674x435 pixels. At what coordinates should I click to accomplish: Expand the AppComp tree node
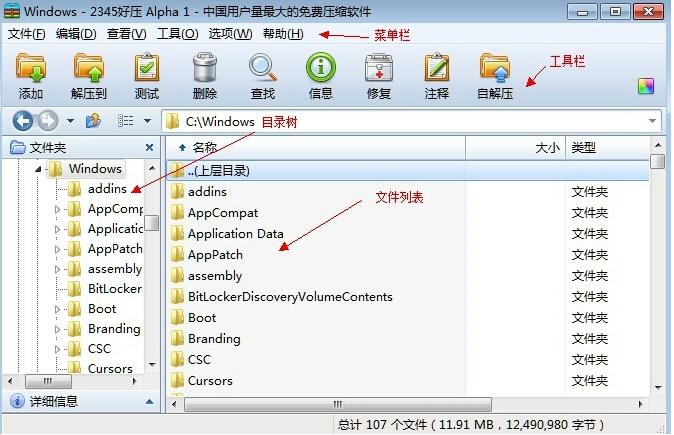57,209
